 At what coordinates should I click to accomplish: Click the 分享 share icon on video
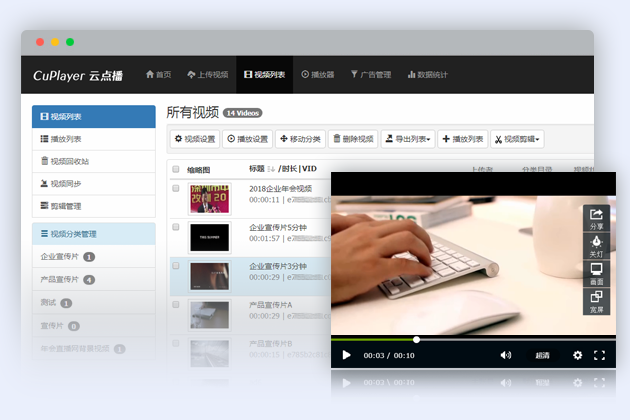click(596, 218)
